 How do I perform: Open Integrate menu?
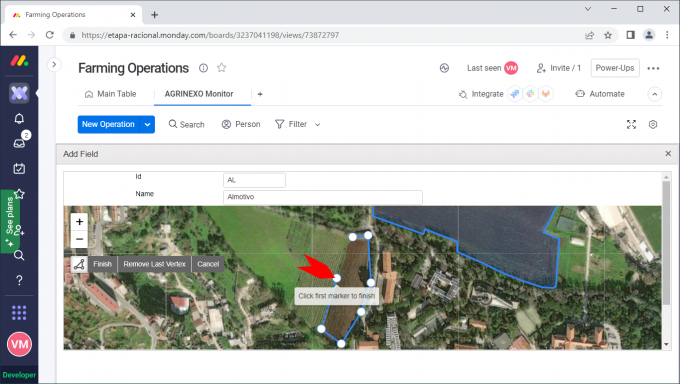481,94
